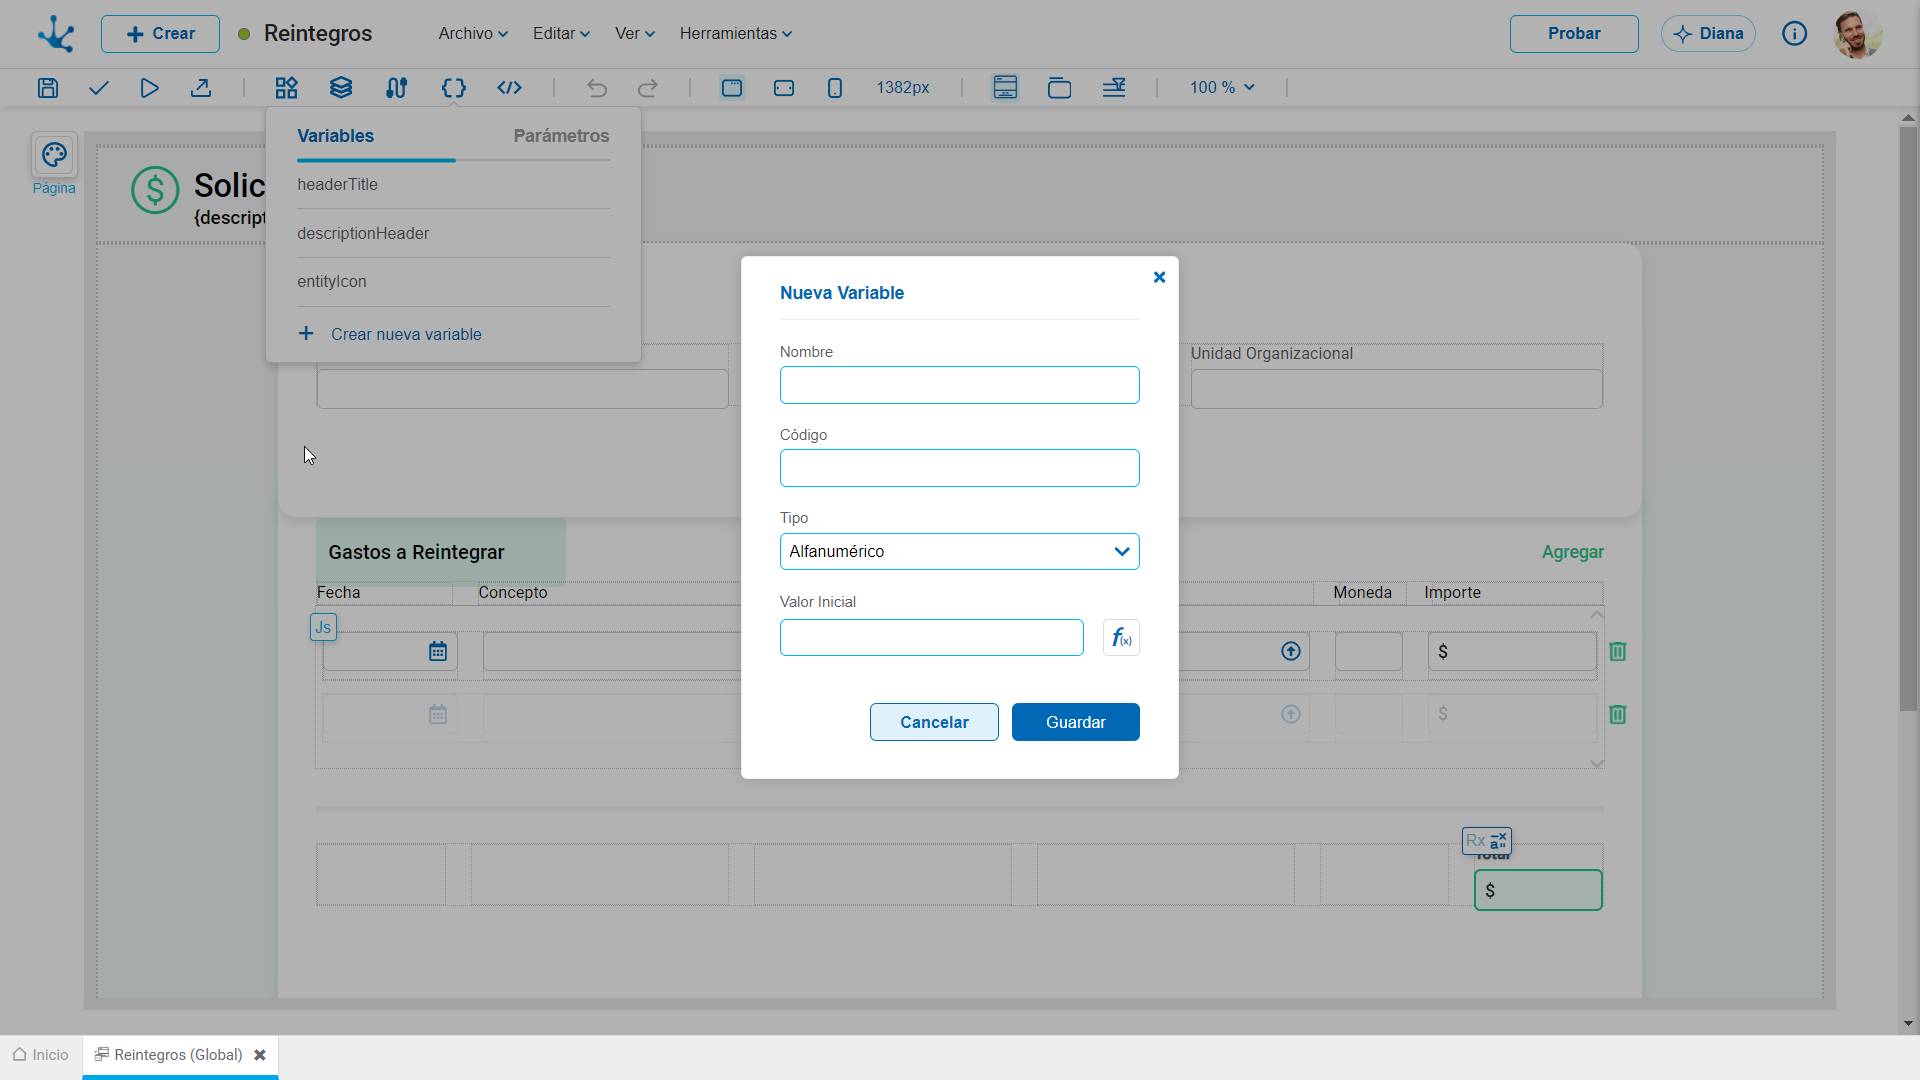Image resolution: width=1920 pixels, height=1080 pixels.
Task: Expand the Tipo Alfanumérico dropdown
Action: click(x=959, y=551)
